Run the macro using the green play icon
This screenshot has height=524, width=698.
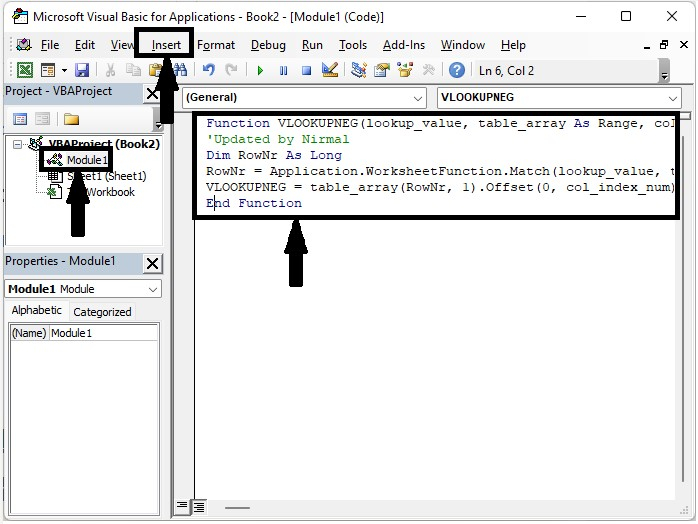point(260,70)
